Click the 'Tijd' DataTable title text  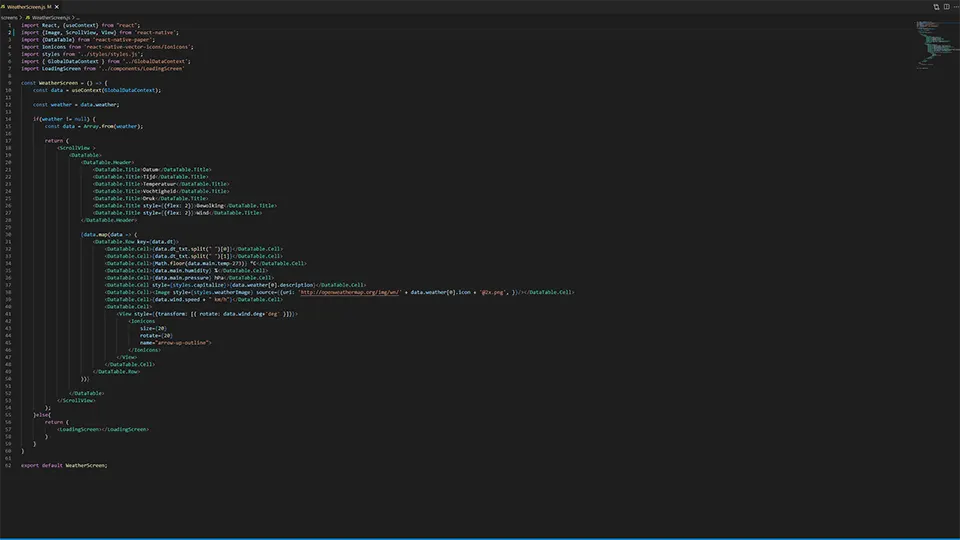pos(149,177)
